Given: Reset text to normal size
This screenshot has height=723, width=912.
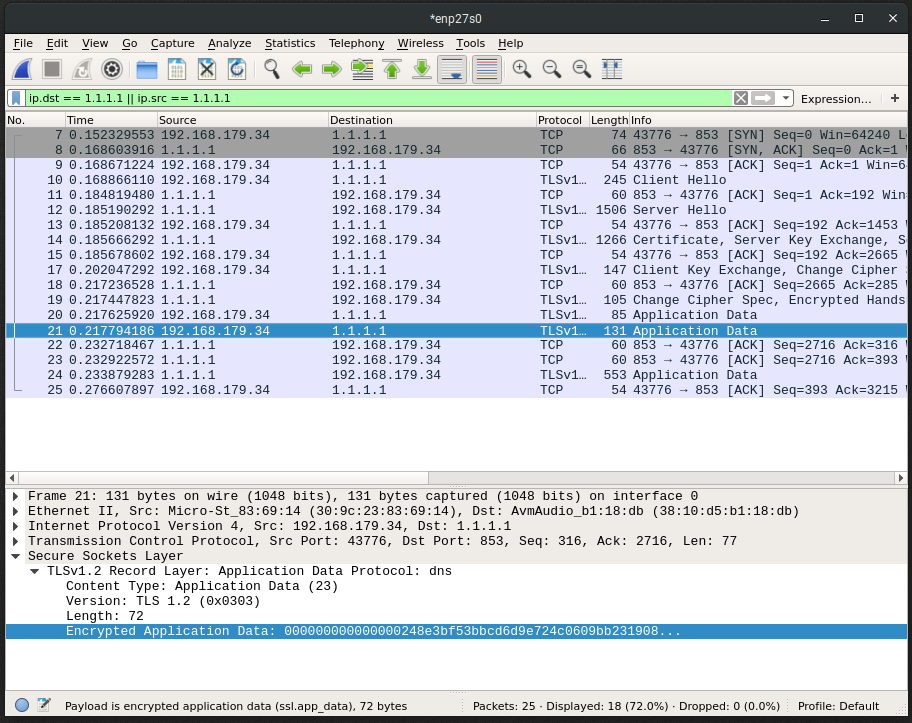Looking at the screenshot, I should point(582,69).
